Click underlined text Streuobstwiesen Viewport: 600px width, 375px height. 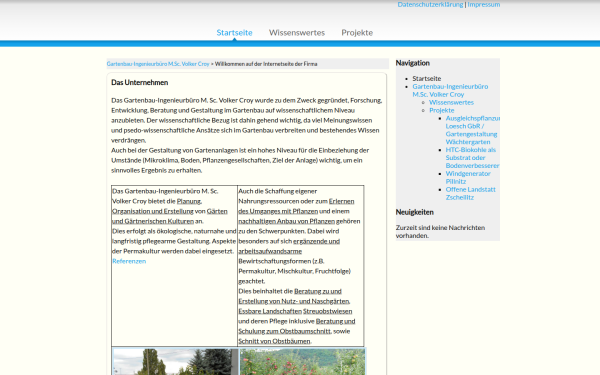[x=328, y=311]
